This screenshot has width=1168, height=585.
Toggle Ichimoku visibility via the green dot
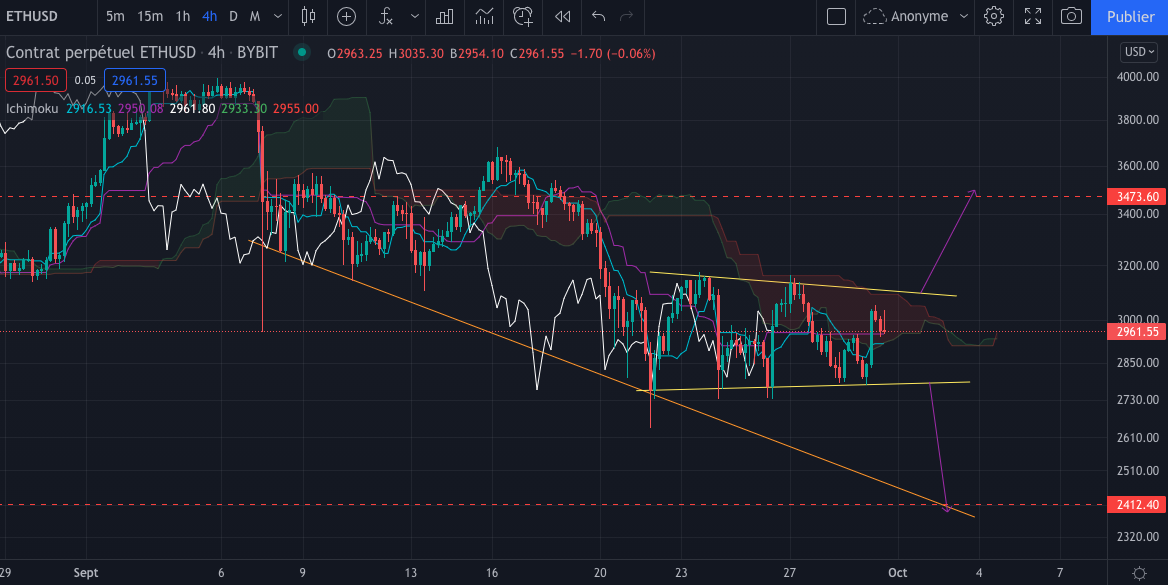click(x=301, y=51)
